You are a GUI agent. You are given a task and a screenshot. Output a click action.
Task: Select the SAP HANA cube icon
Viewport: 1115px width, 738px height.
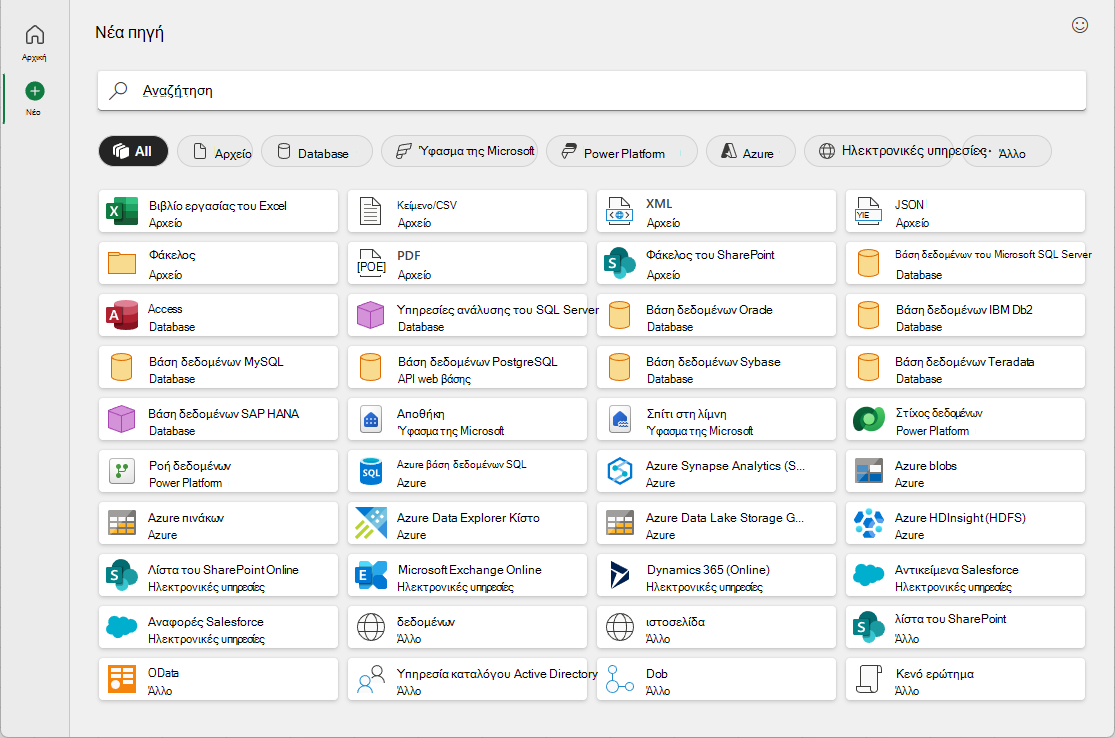tap(122, 419)
